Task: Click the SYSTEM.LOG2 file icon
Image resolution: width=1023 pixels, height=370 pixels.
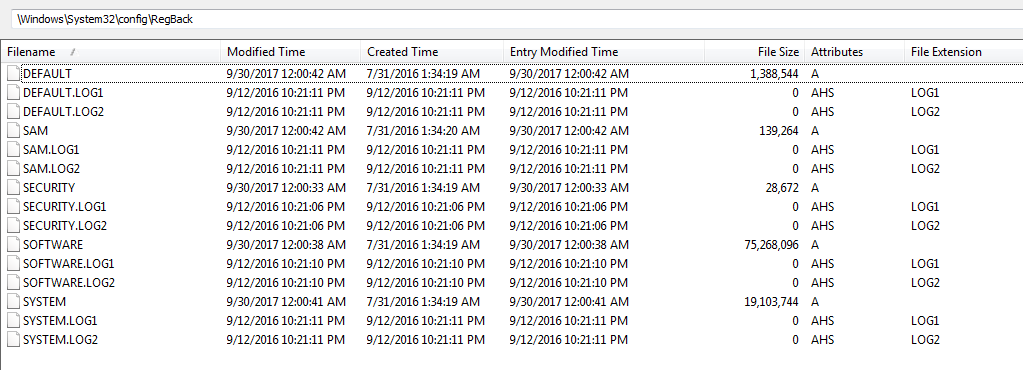Action: [x=13, y=339]
